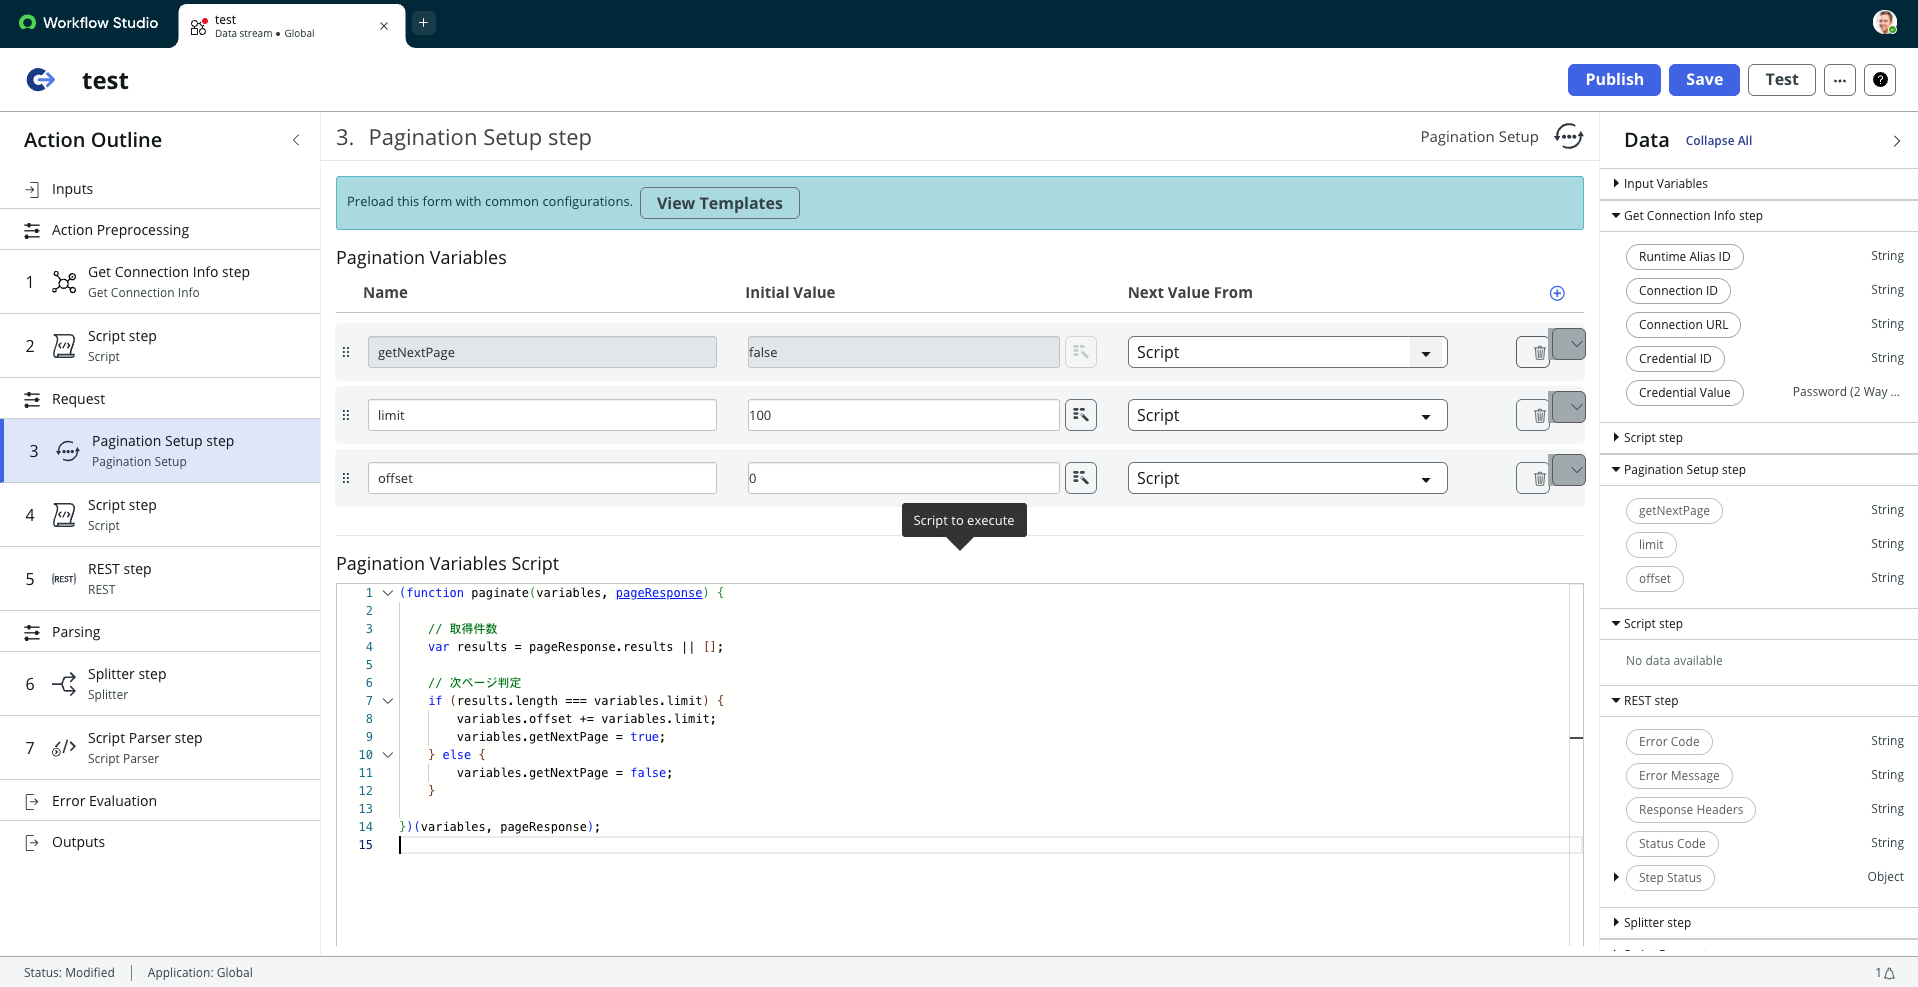
Task: Open Next Value From dropdown for limit
Action: coord(1287,415)
